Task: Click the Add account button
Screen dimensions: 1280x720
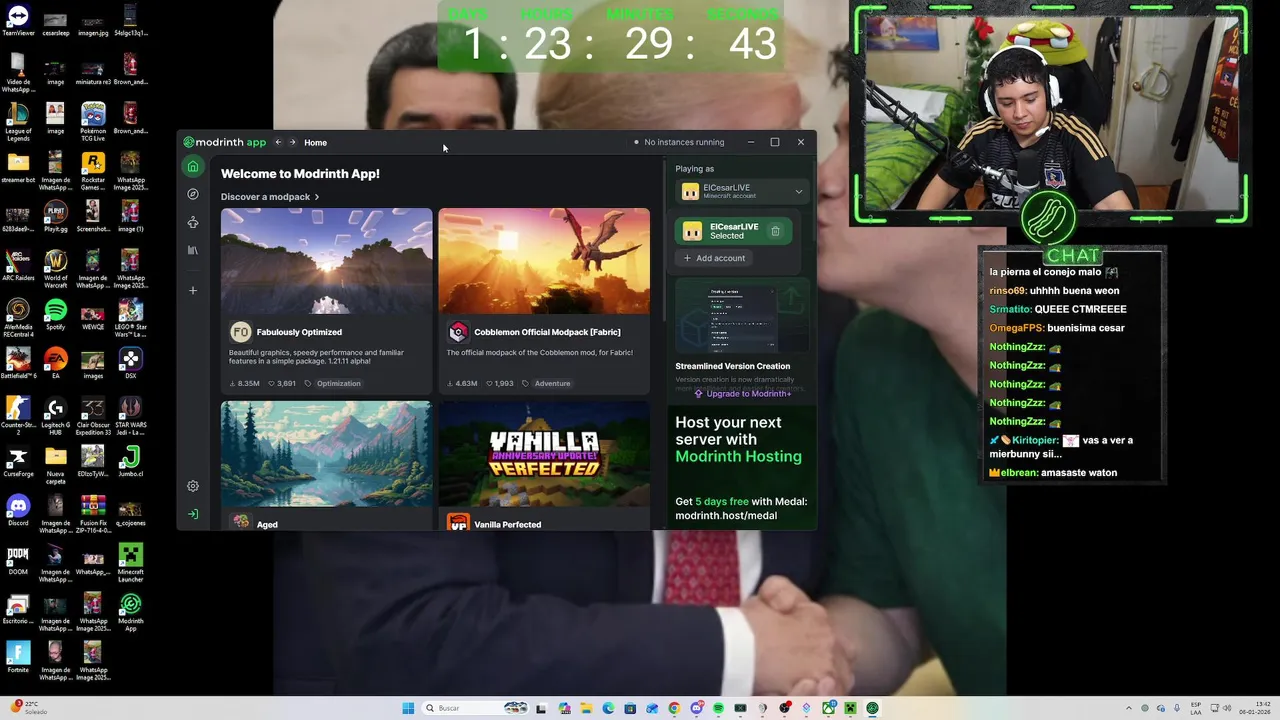Action: (714, 258)
